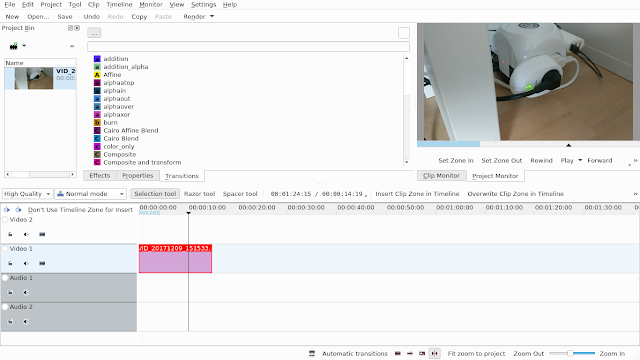Expand the monitor toolbar overflow chevron
The image size is (640, 360).
click(x=636, y=160)
